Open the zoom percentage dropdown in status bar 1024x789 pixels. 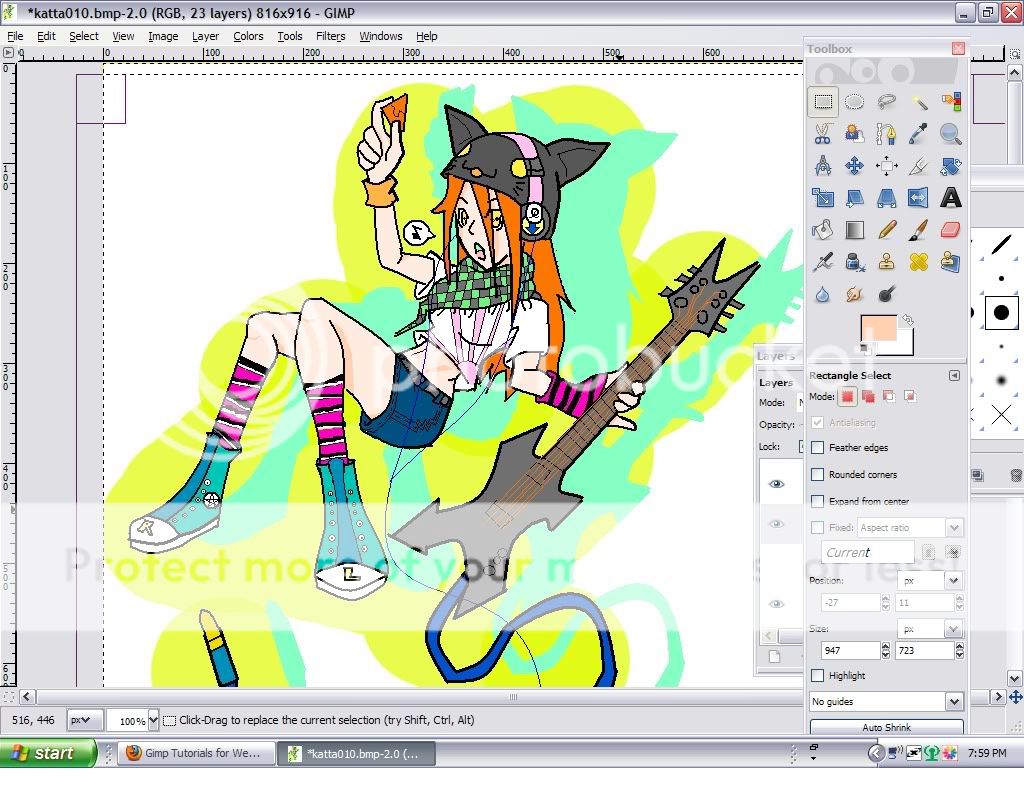click(153, 720)
